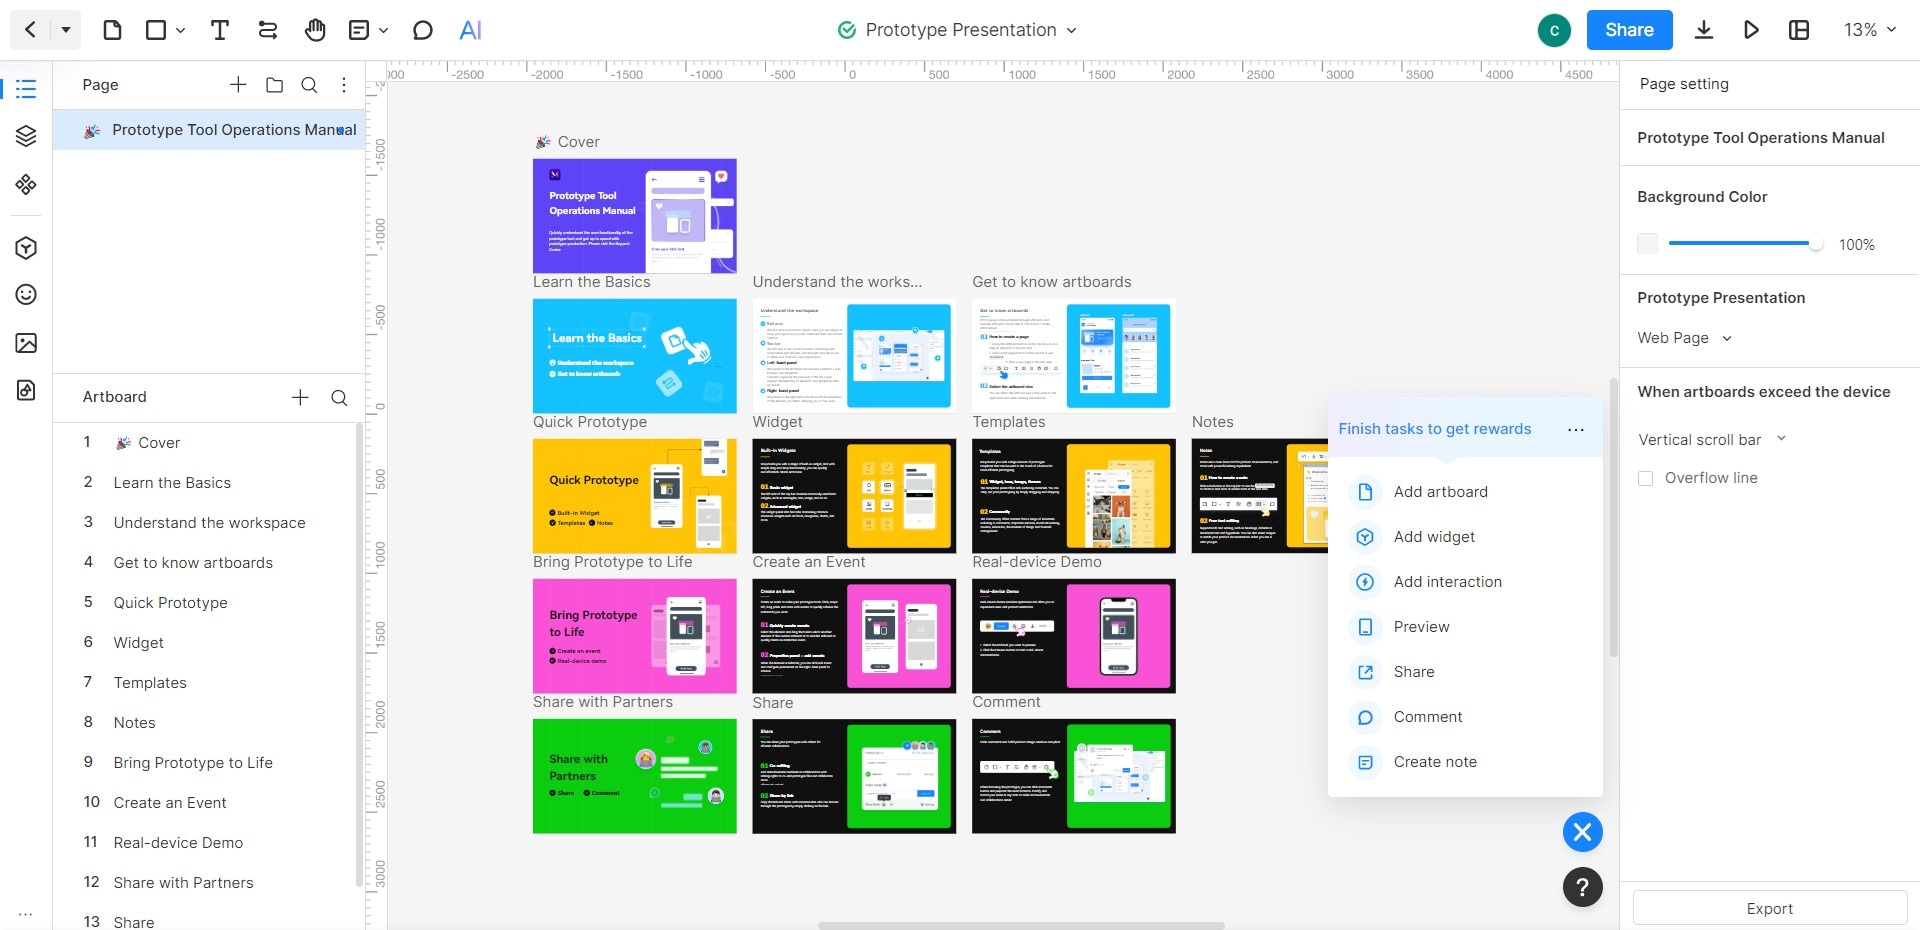The height and width of the screenshot is (930, 1920).
Task: Open the 13% zoom level dropdown
Action: [x=1870, y=30]
